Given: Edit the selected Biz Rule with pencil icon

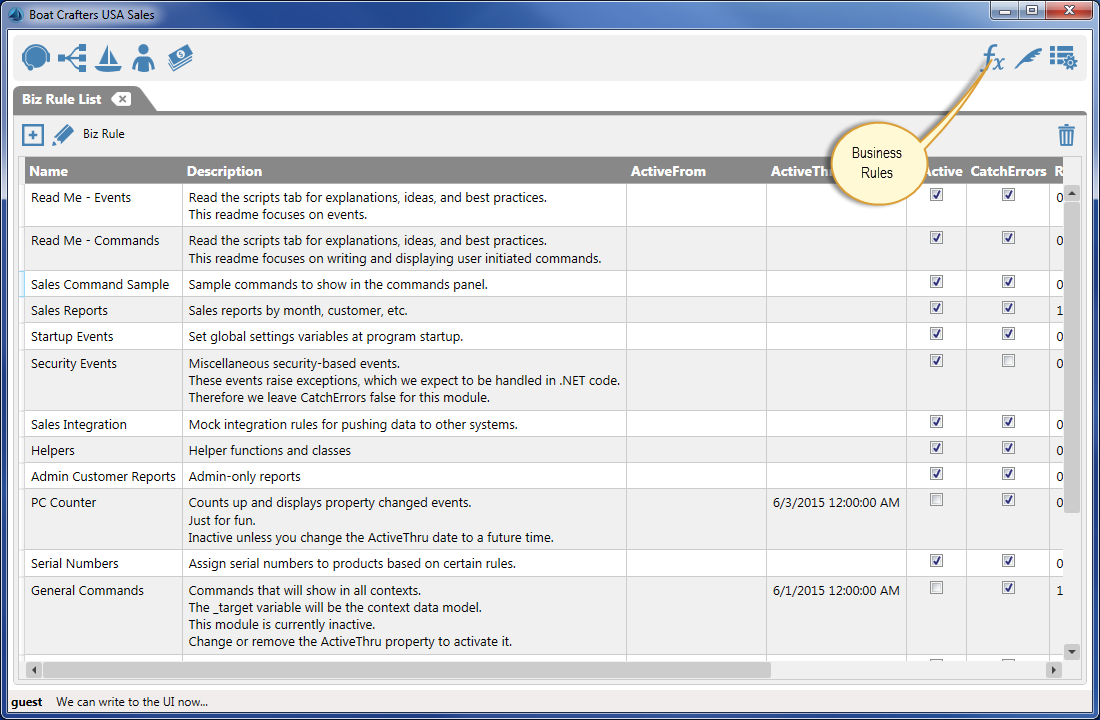Looking at the screenshot, I should point(62,135).
